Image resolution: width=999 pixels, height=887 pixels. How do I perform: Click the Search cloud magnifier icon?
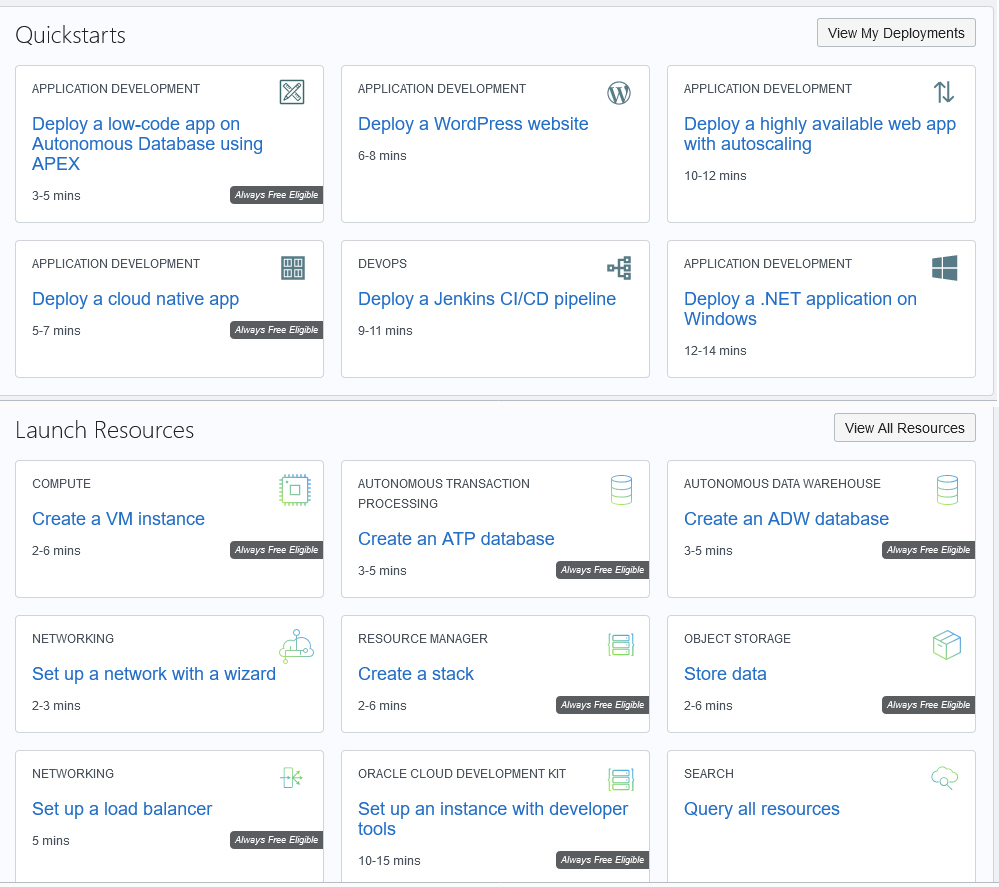pyautogui.click(x=944, y=777)
